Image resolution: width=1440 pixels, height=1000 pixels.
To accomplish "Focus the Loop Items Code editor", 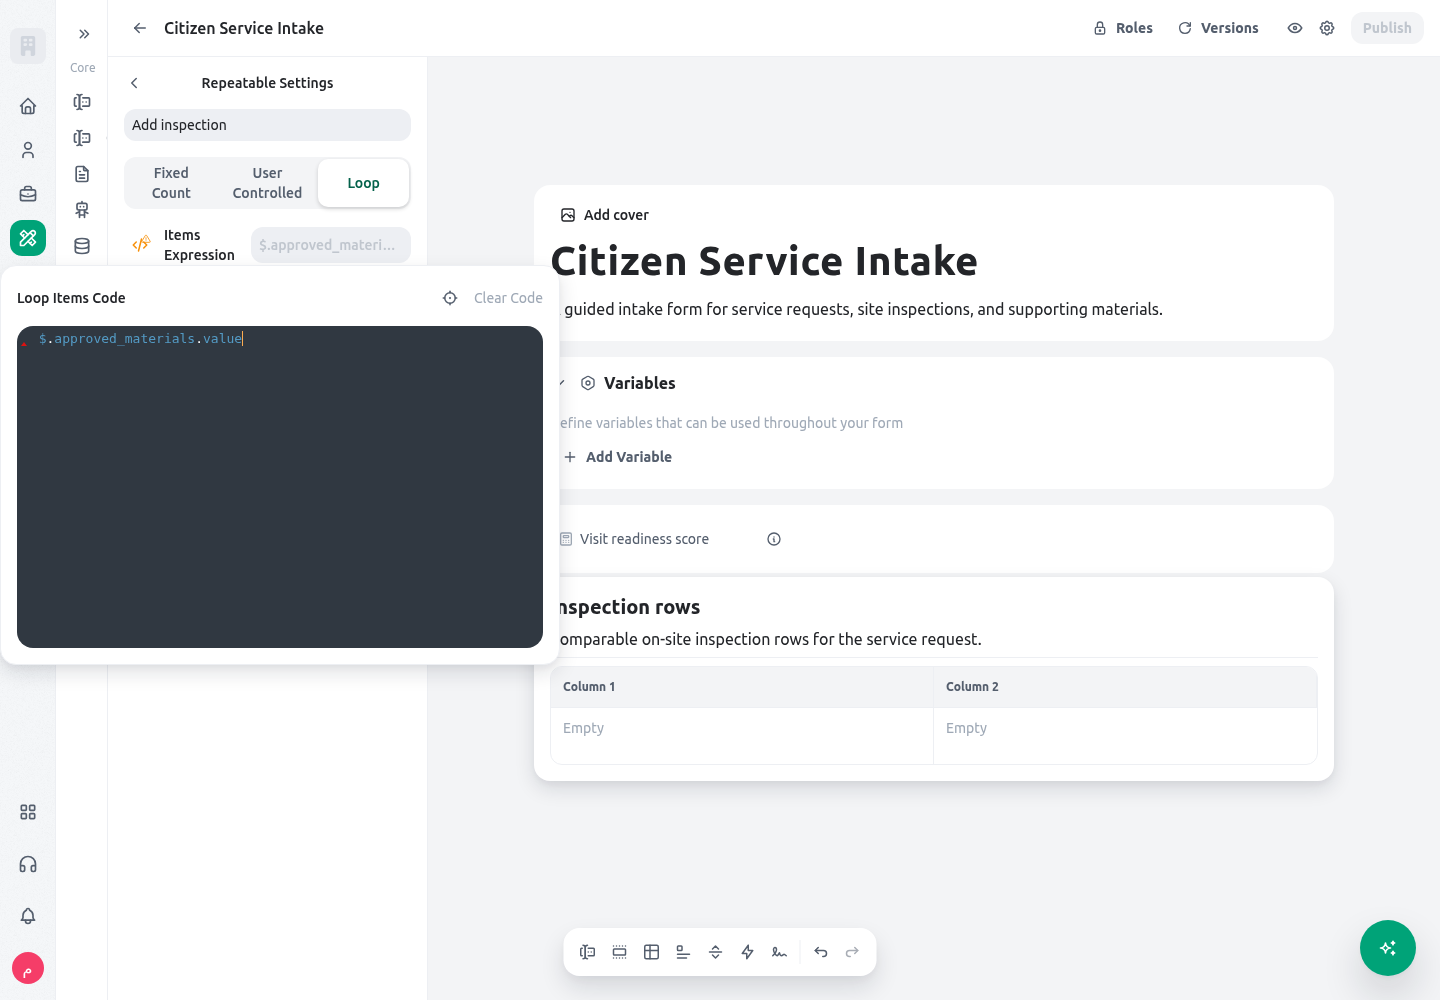I will click(280, 487).
